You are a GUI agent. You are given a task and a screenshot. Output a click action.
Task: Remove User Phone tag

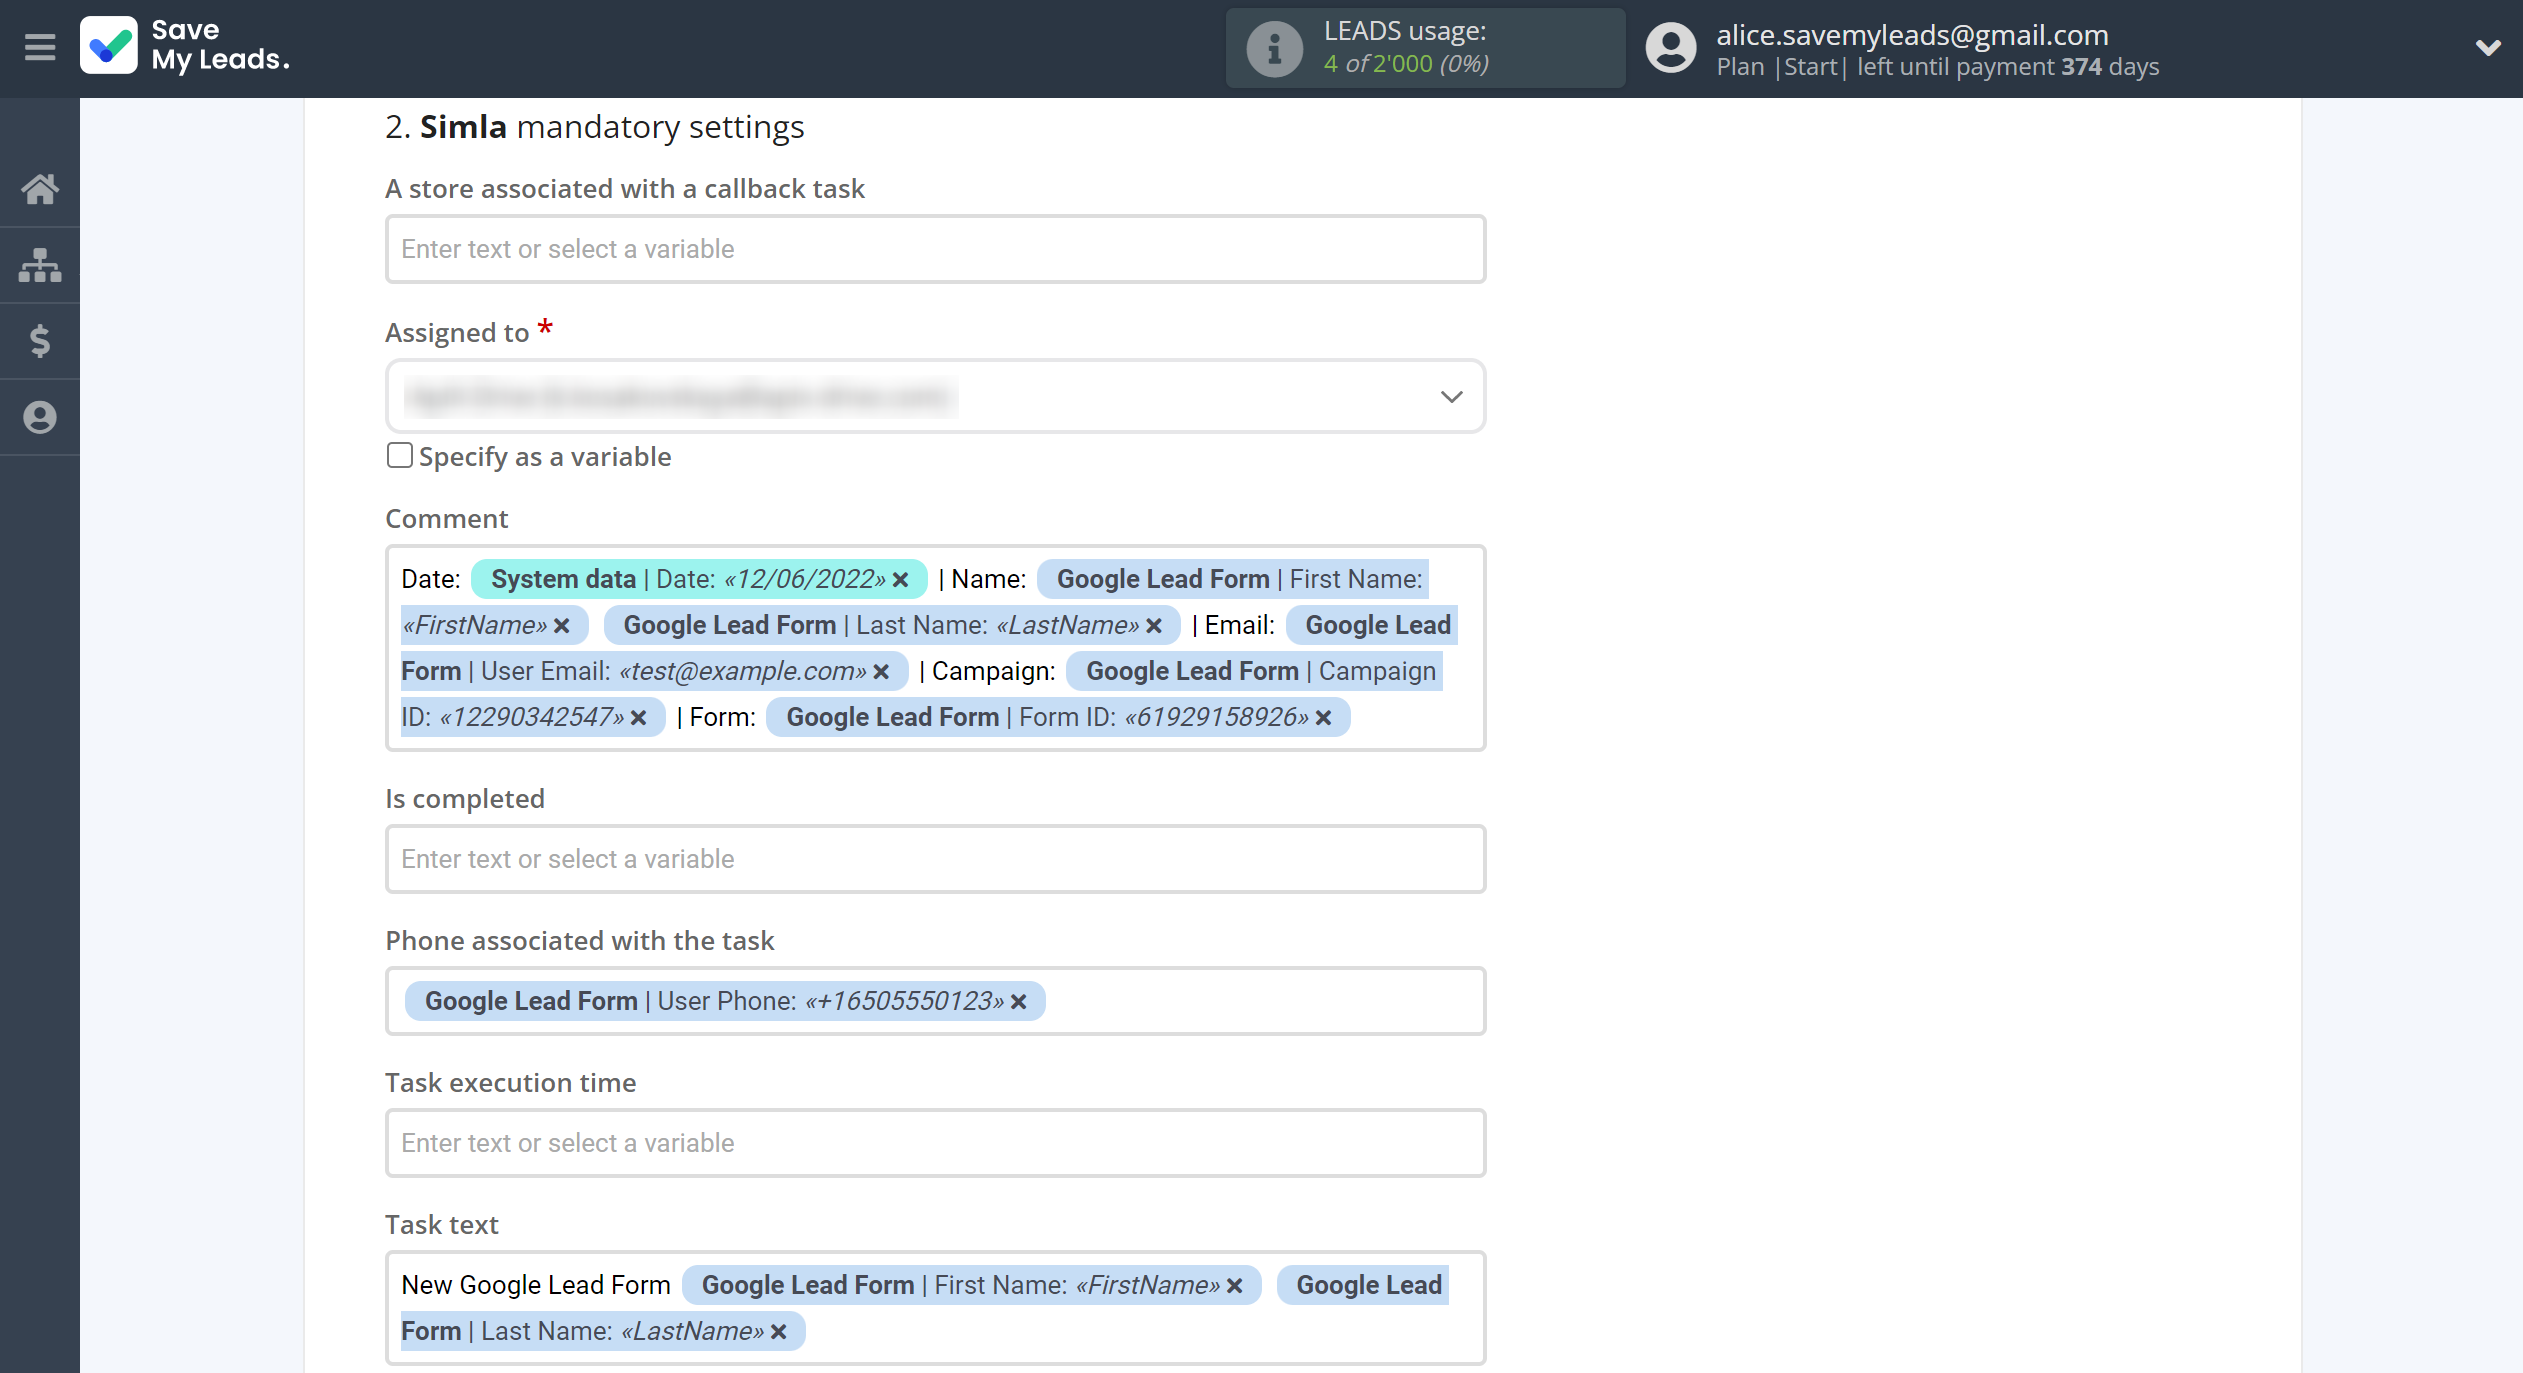(x=1019, y=1002)
